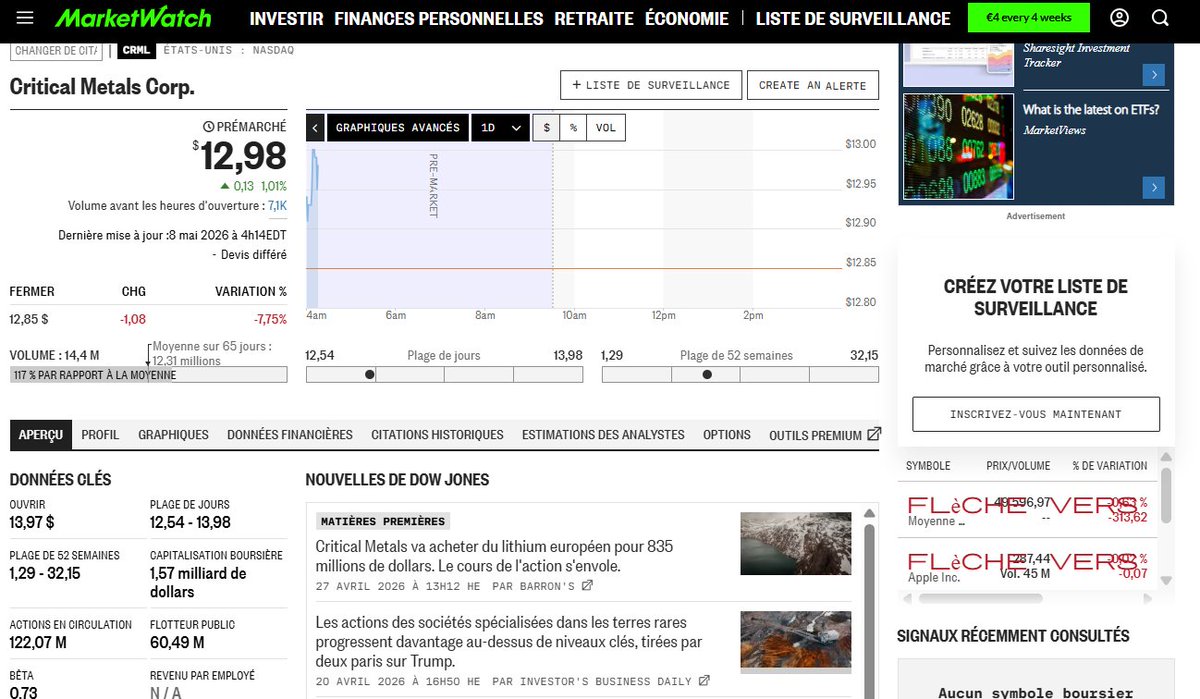The width and height of the screenshot is (1200, 699).
Task: Open Estimations des Analystes tab
Action: [x=603, y=435]
